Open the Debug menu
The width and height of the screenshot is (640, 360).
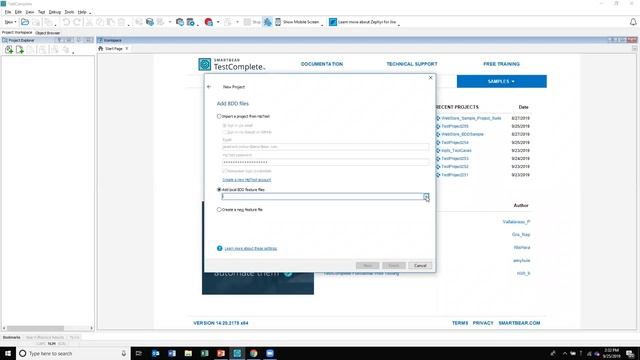pos(54,12)
